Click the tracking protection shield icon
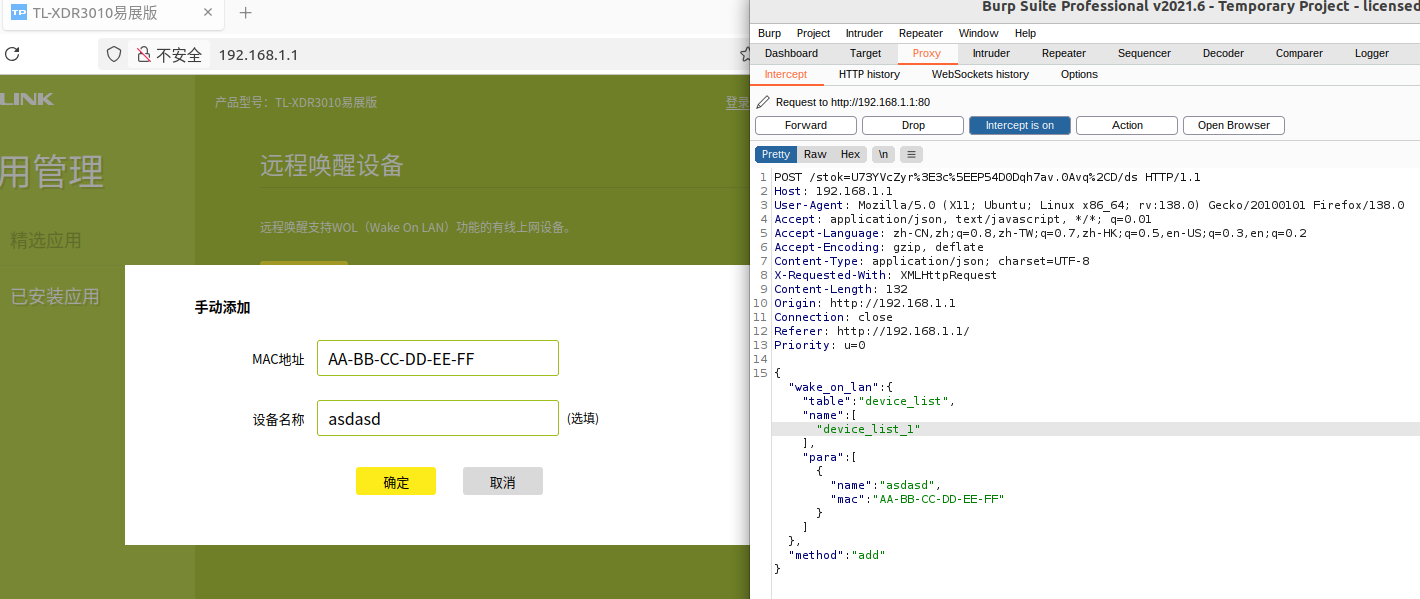The width and height of the screenshot is (1420, 599). click(x=114, y=54)
